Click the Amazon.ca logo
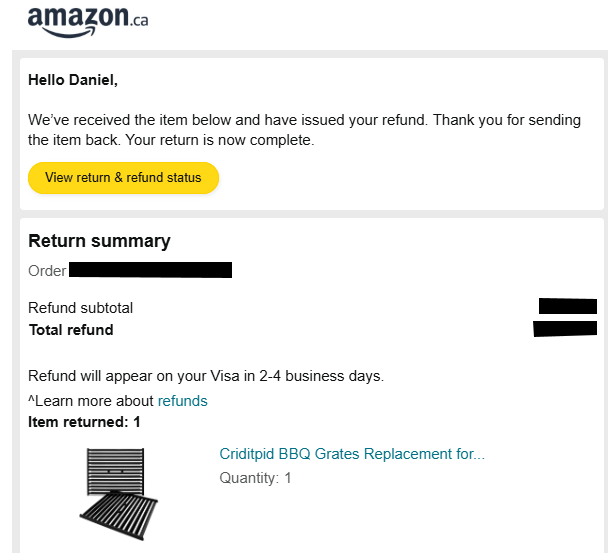The image size is (608, 553). coord(88,20)
